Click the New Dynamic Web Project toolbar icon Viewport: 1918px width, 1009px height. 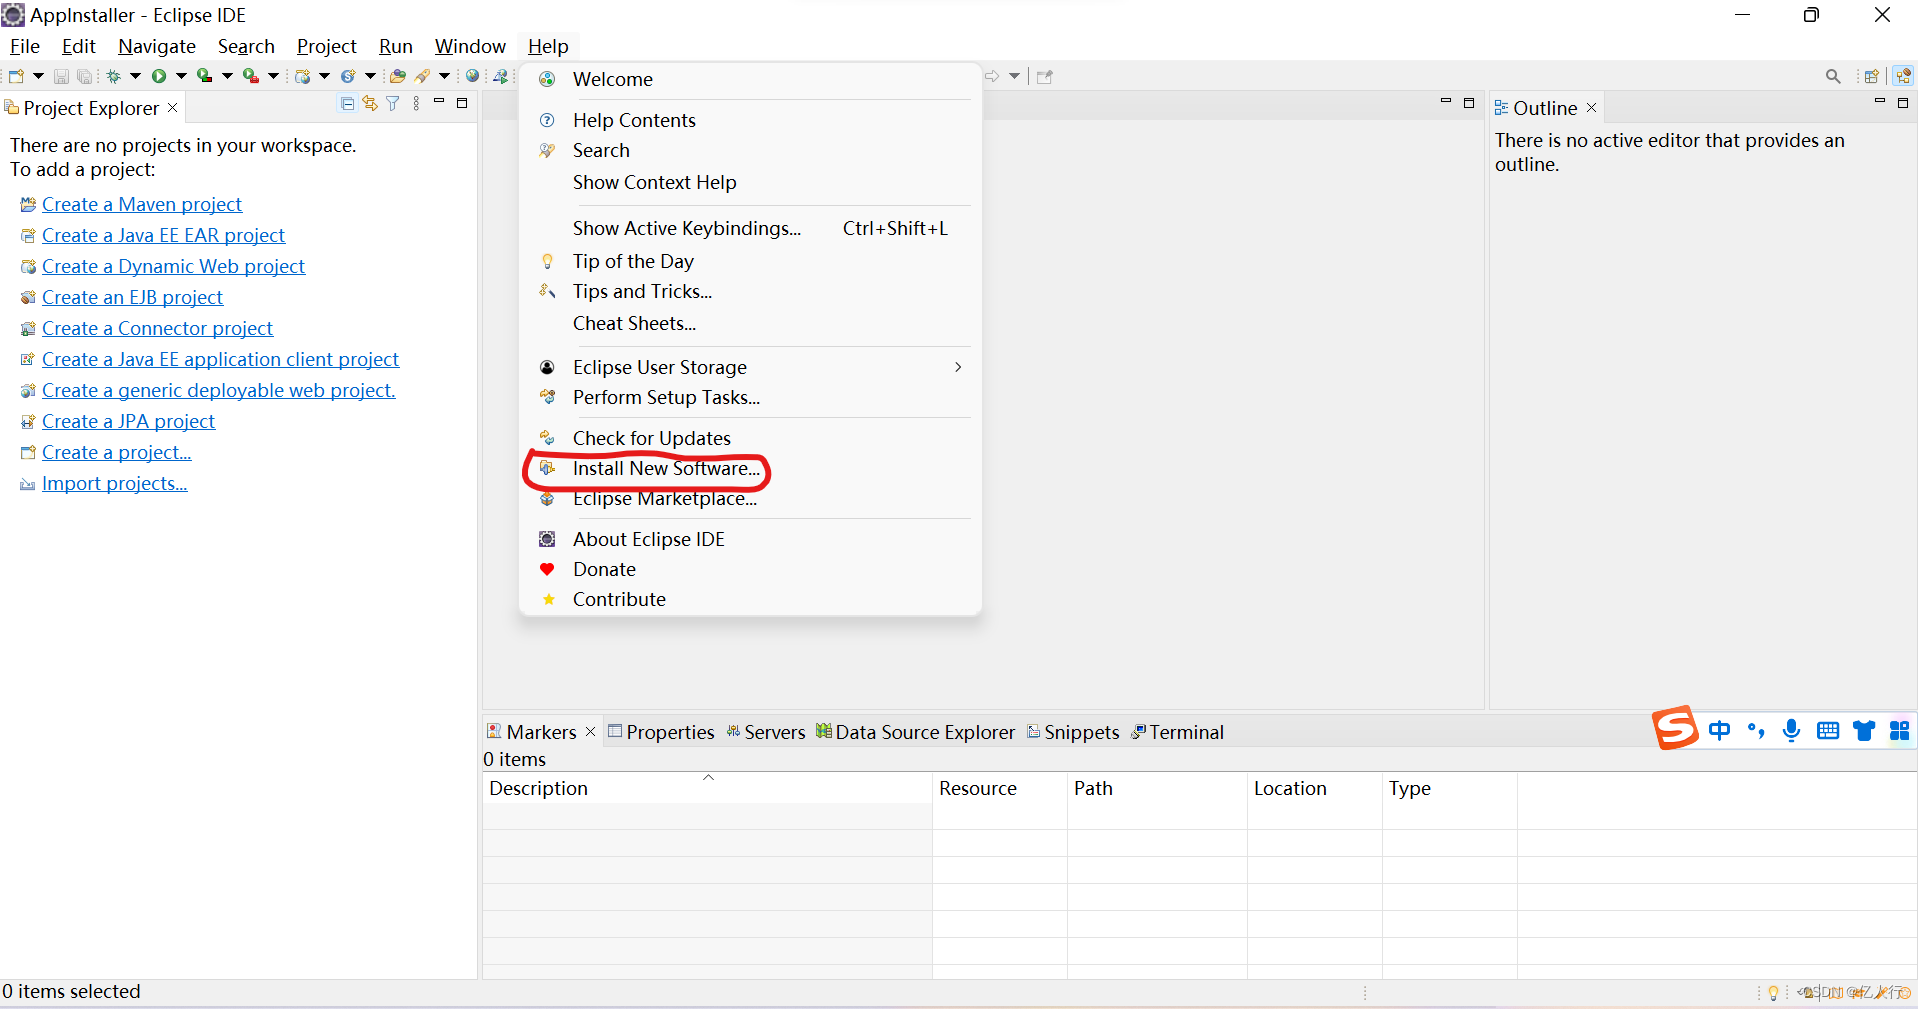coord(302,76)
